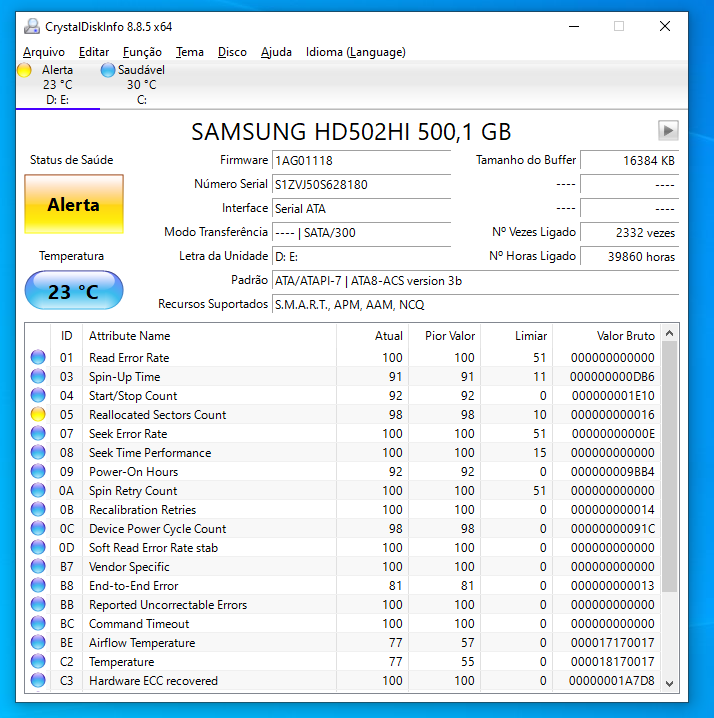Image resolution: width=714 pixels, height=718 pixels.
Task: Open the Ajuda menu
Action: tap(276, 52)
